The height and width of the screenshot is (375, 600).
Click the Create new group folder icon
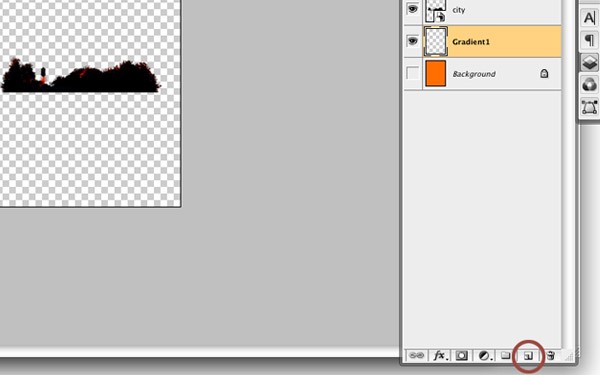(505, 355)
